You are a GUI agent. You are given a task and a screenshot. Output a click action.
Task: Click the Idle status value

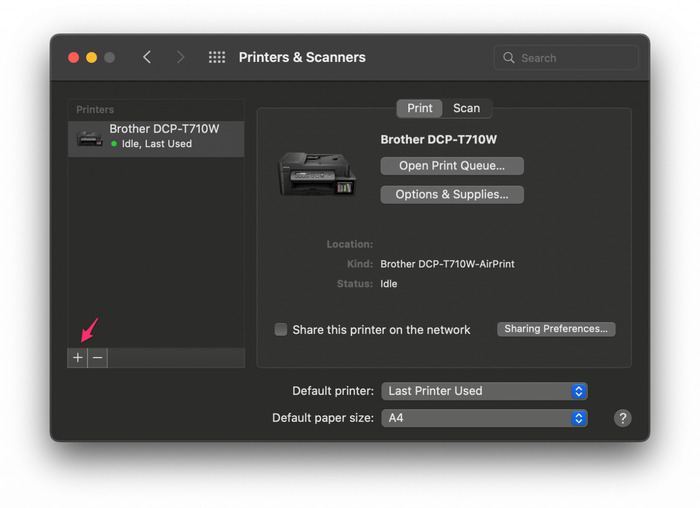coord(388,284)
